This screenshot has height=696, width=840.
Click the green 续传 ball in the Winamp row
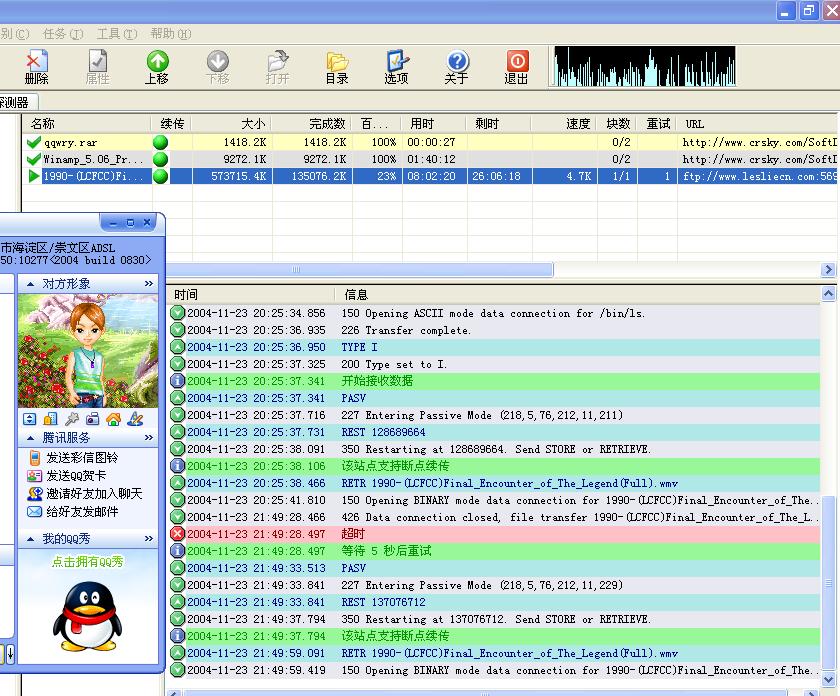[x=160, y=159]
